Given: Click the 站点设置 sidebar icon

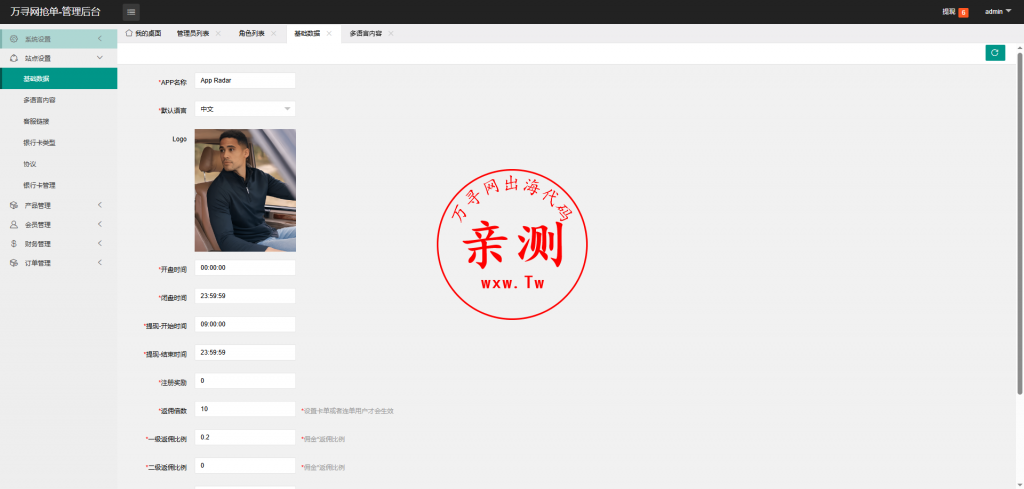Looking at the screenshot, I should pos(14,58).
